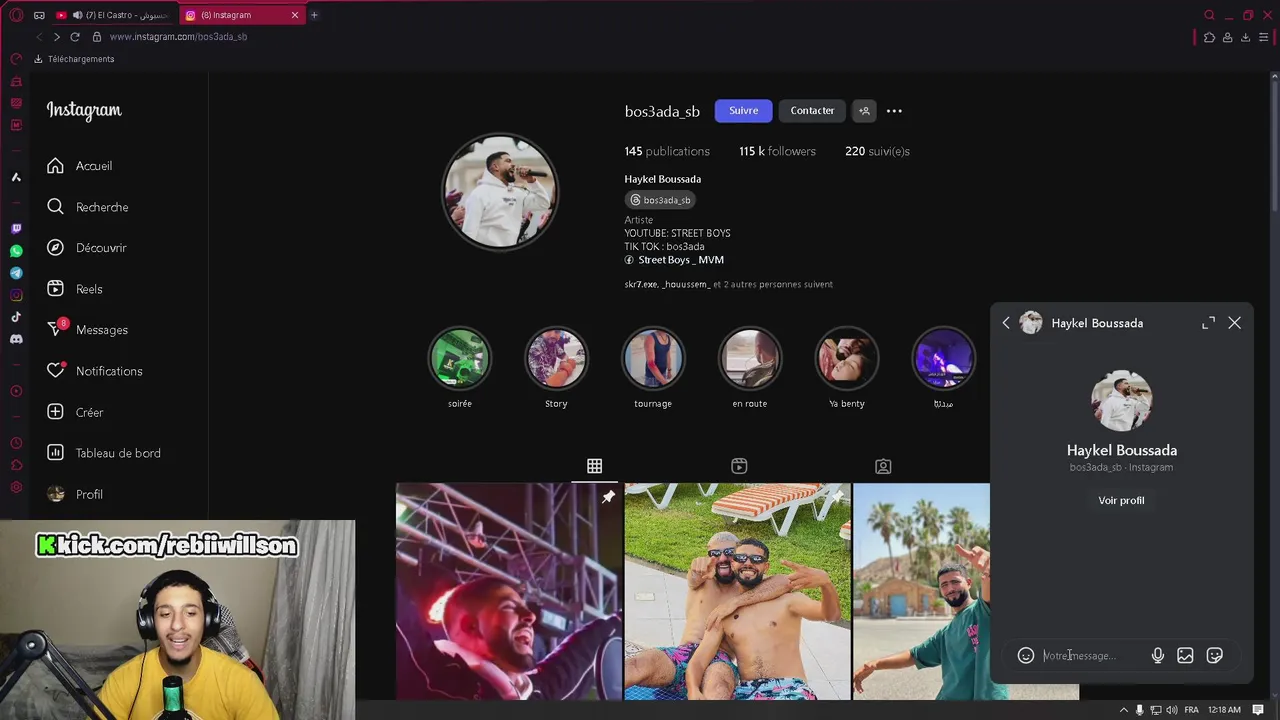Open Tableau de bord dashboard
Viewport: 1280px width, 720px height.
104,453
